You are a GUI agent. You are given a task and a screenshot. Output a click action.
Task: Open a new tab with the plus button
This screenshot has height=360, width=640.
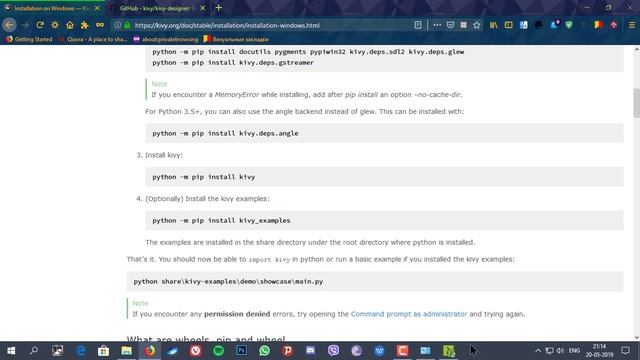tap(218, 8)
